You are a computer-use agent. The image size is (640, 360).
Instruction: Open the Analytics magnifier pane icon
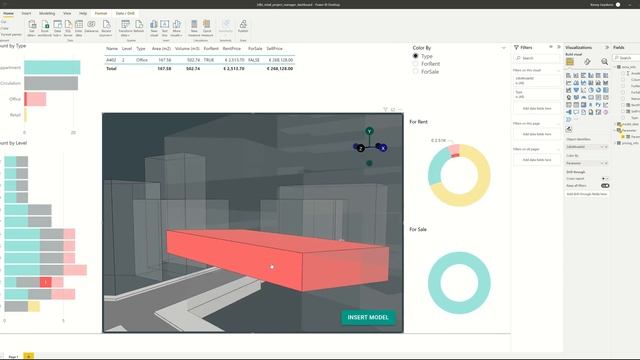point(604,62)
